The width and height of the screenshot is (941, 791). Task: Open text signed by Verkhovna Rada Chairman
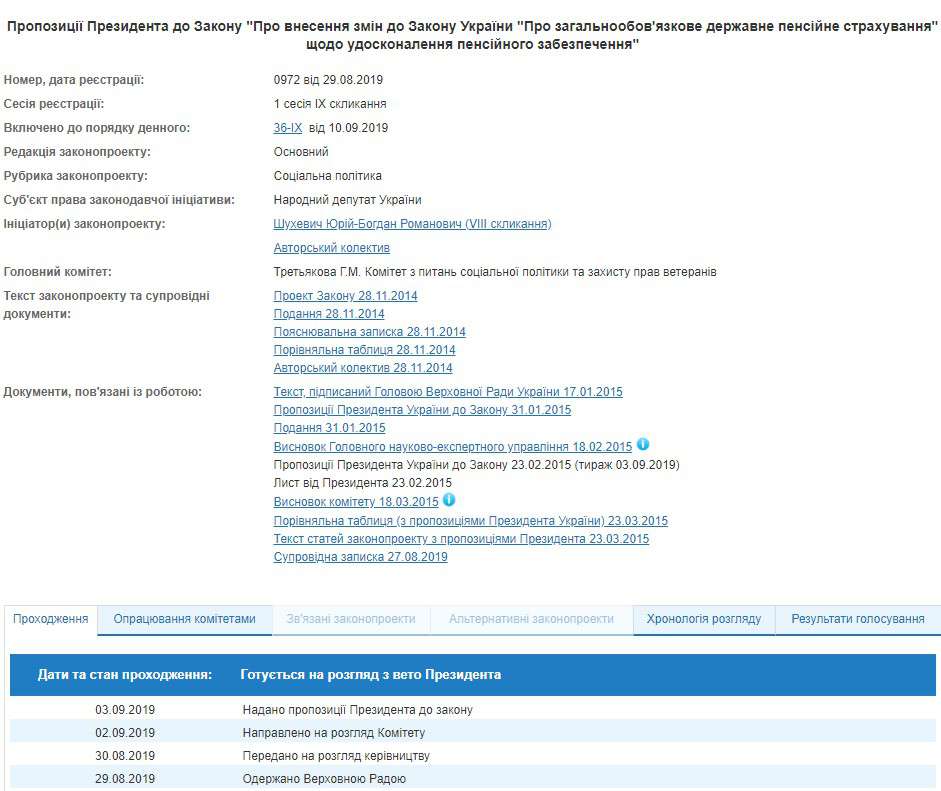point(447,391)
